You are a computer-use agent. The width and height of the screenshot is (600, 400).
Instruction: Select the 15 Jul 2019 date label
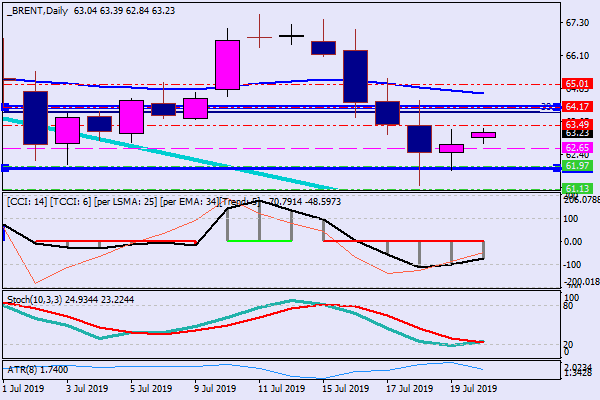pos(340,389)
